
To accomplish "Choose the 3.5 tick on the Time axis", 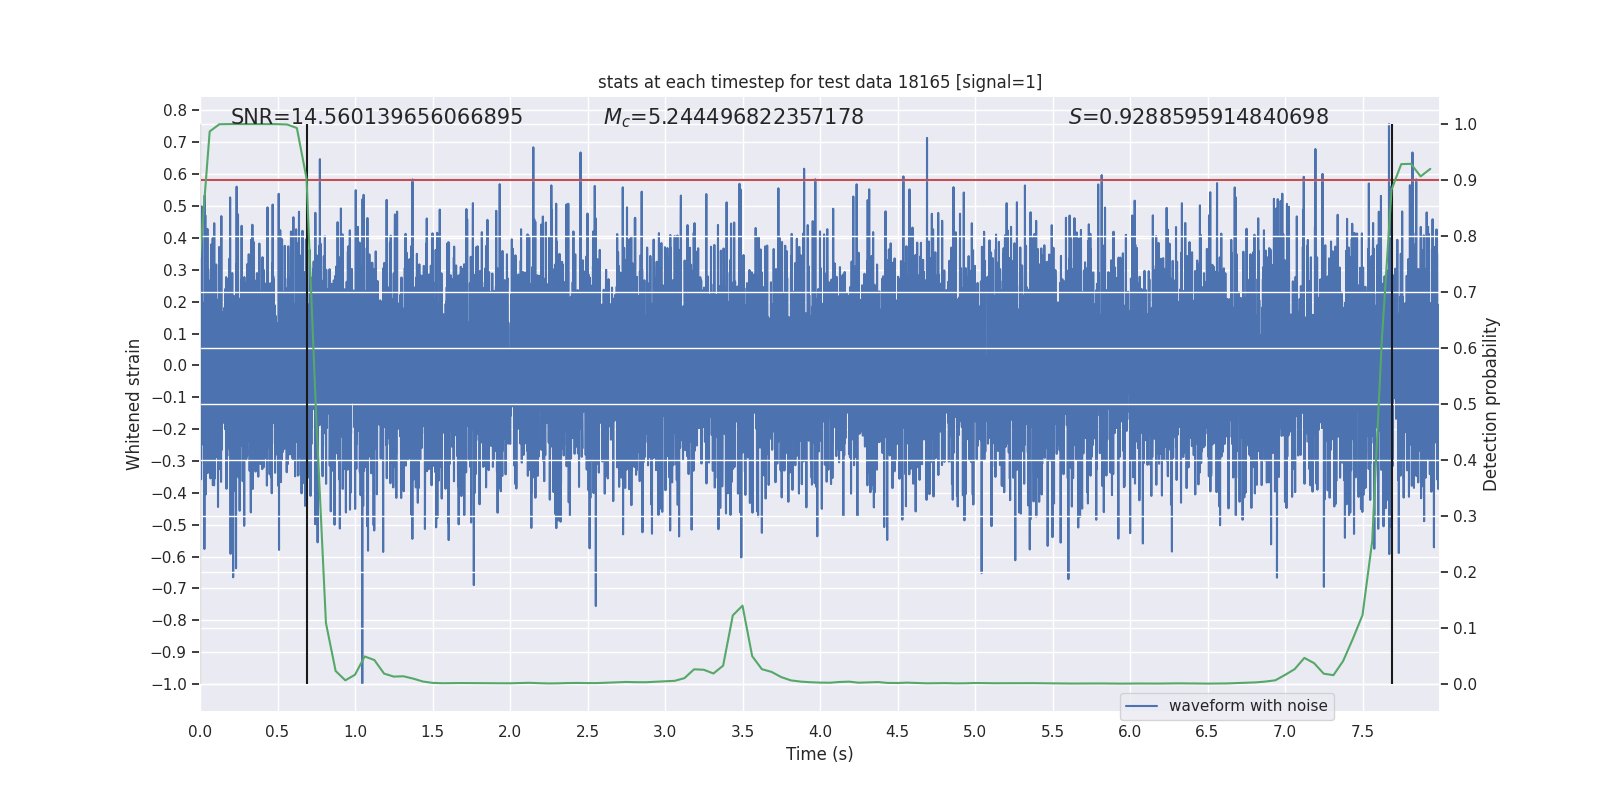I will pyautogui.click(x=742, y=731).
